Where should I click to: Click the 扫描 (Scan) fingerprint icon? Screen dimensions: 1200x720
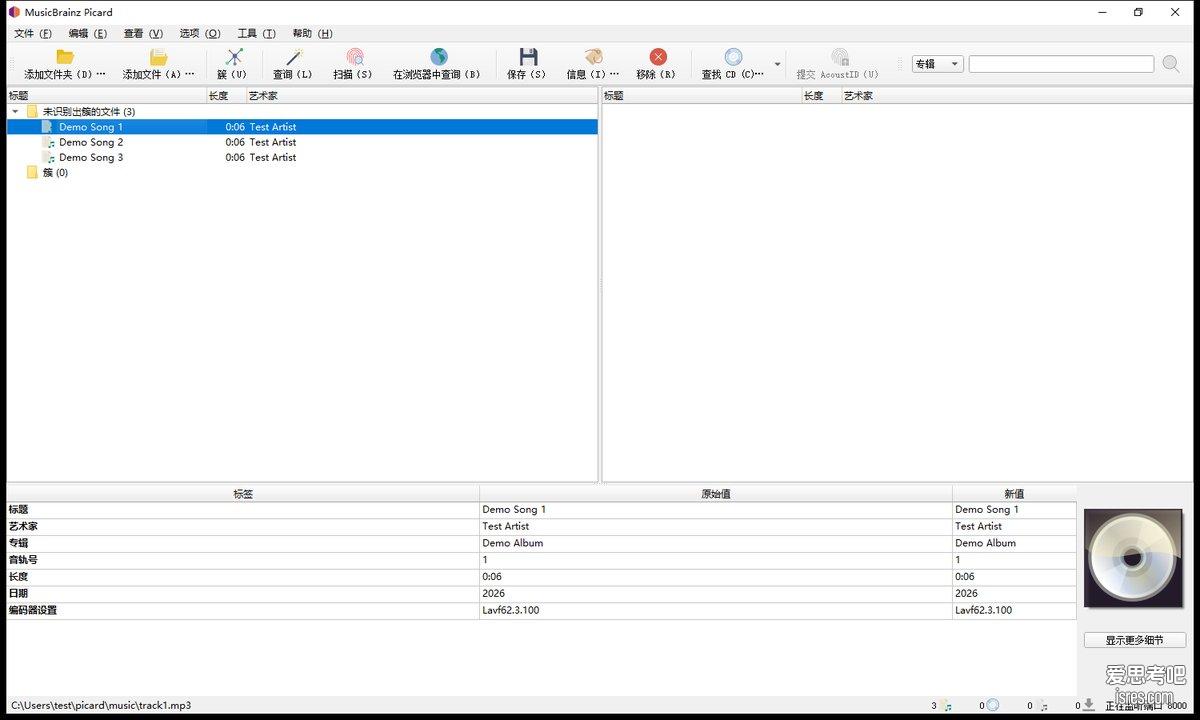[354, 57]
